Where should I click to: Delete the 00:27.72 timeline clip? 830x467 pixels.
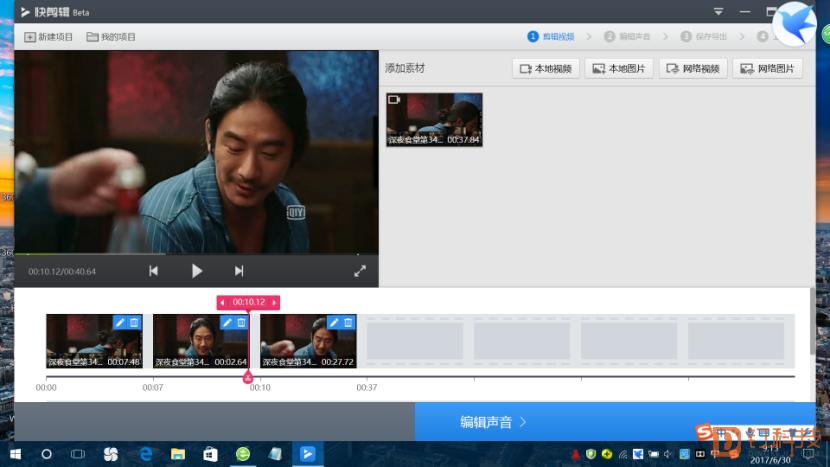pyautogui.click(x=348, y=322)
